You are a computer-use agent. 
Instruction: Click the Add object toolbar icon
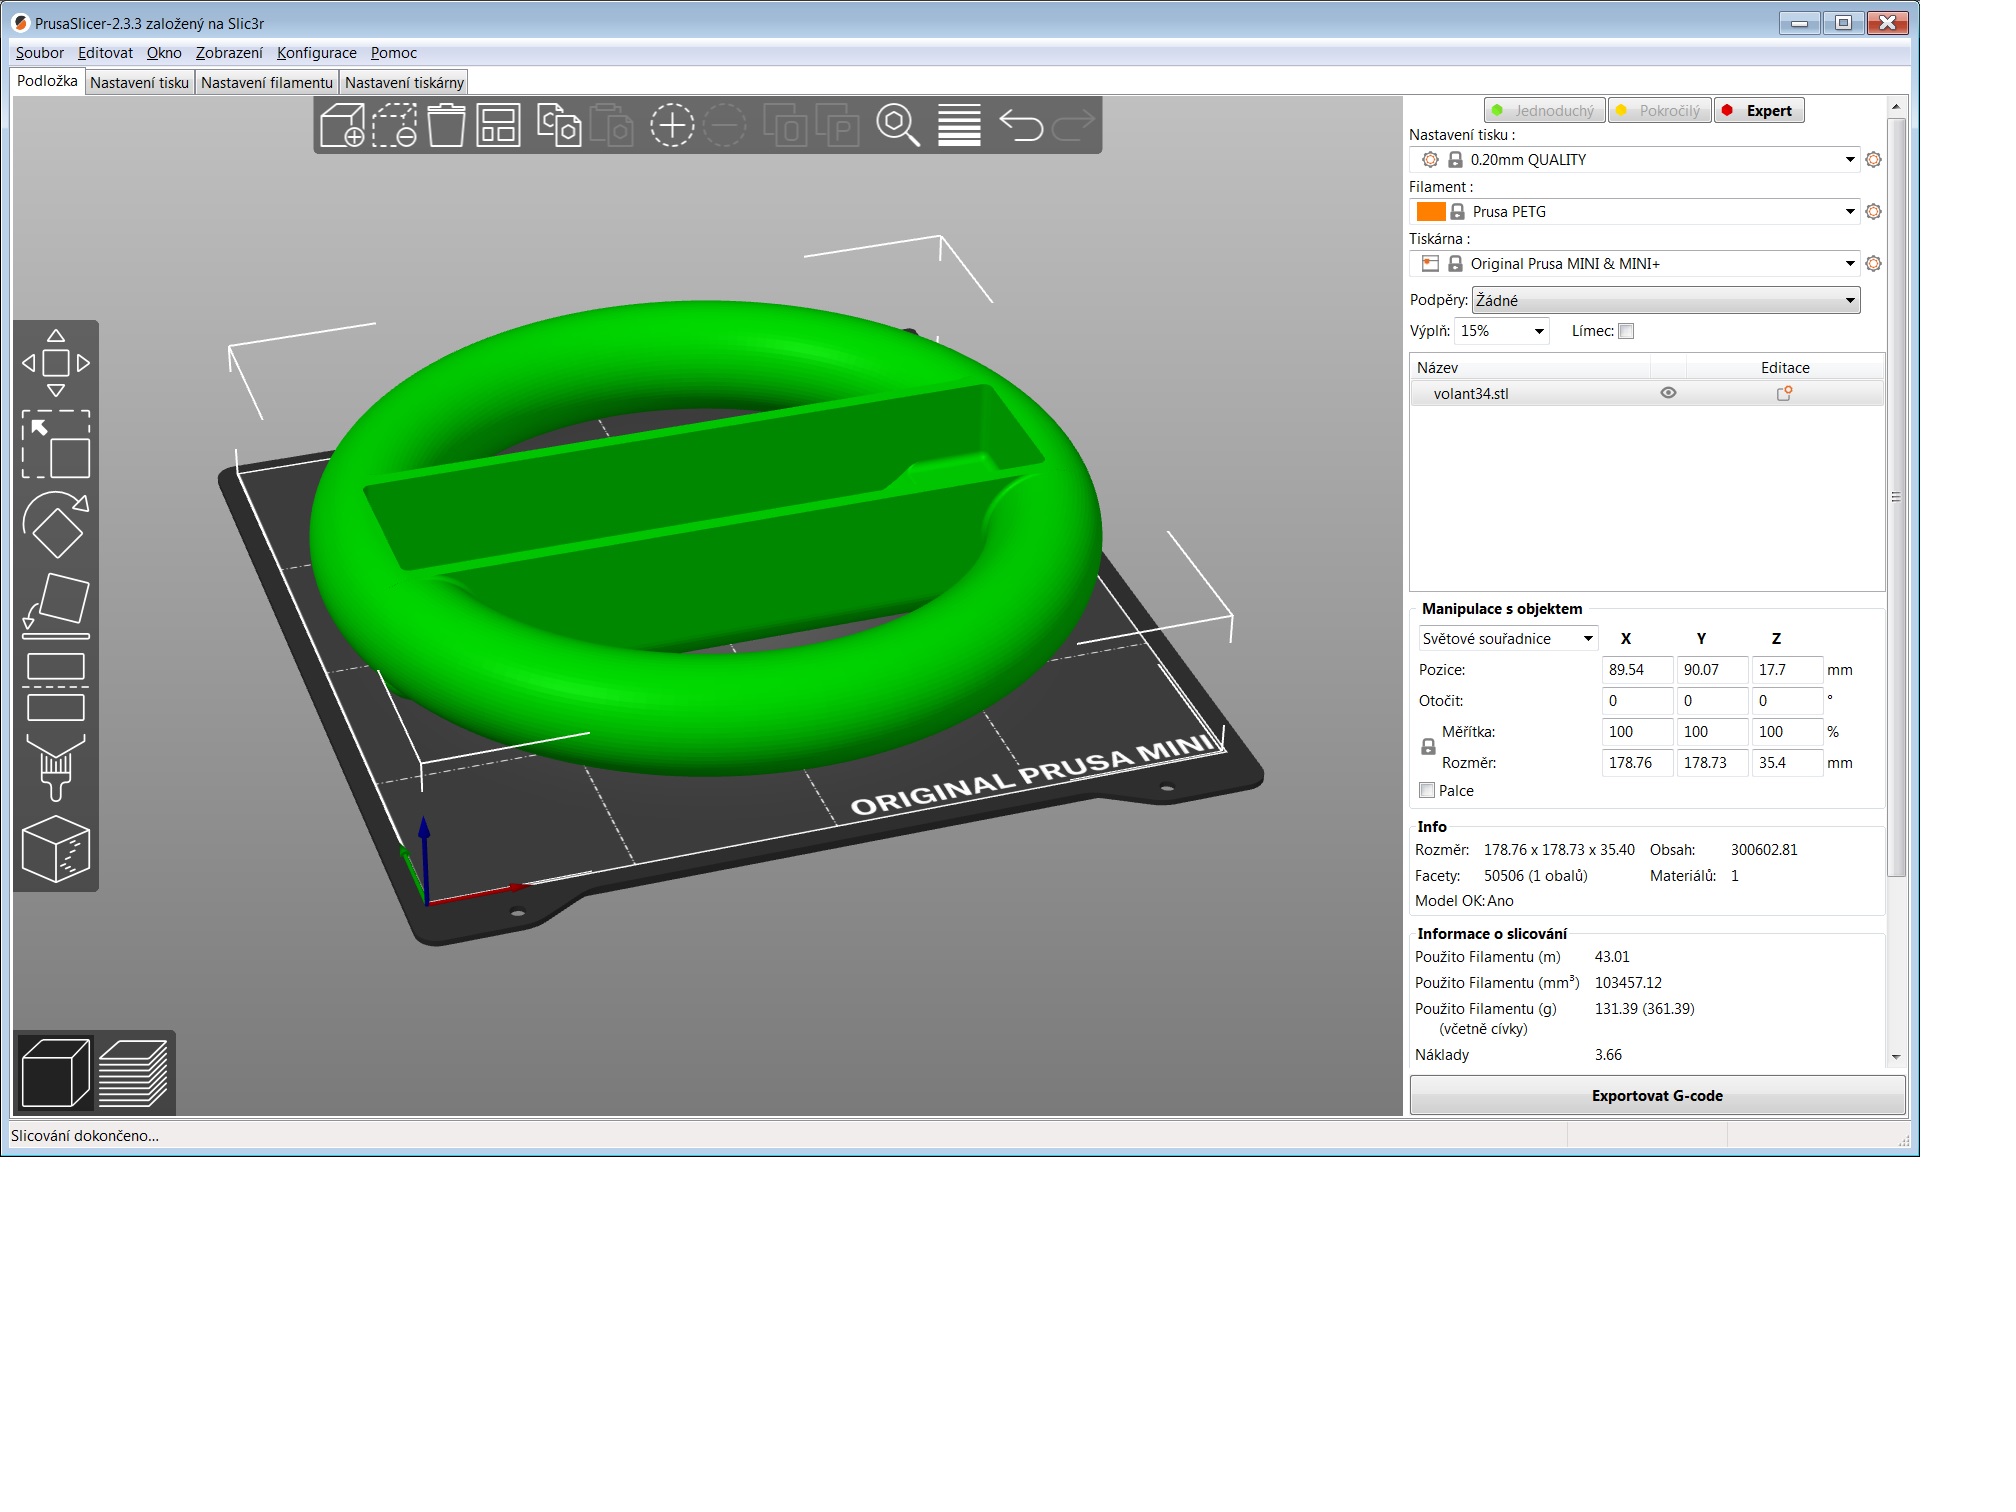(x=342, y=126)
